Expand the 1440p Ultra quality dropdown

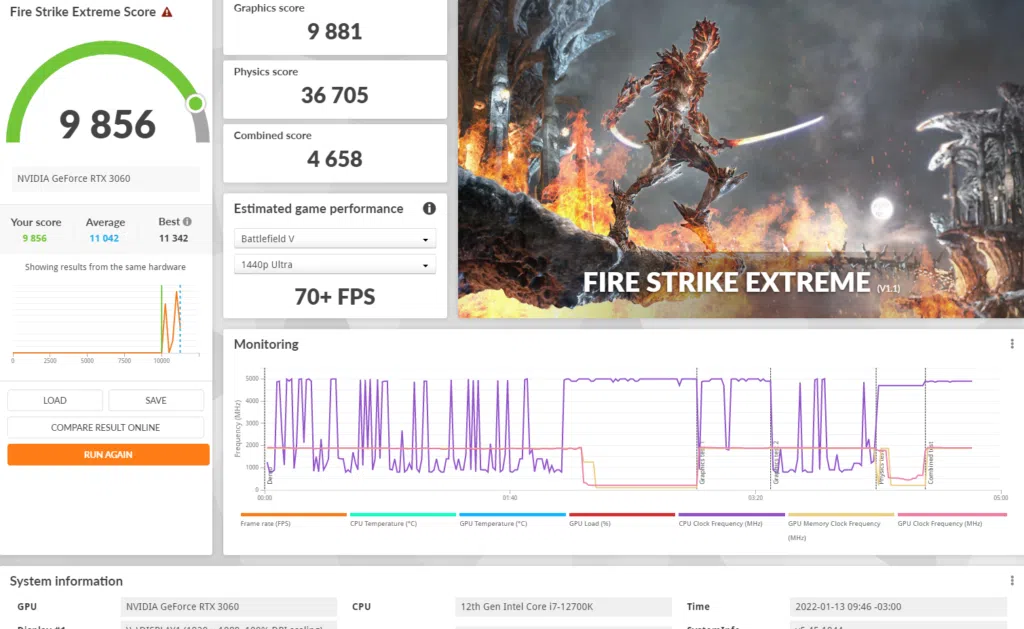point(334,263)
